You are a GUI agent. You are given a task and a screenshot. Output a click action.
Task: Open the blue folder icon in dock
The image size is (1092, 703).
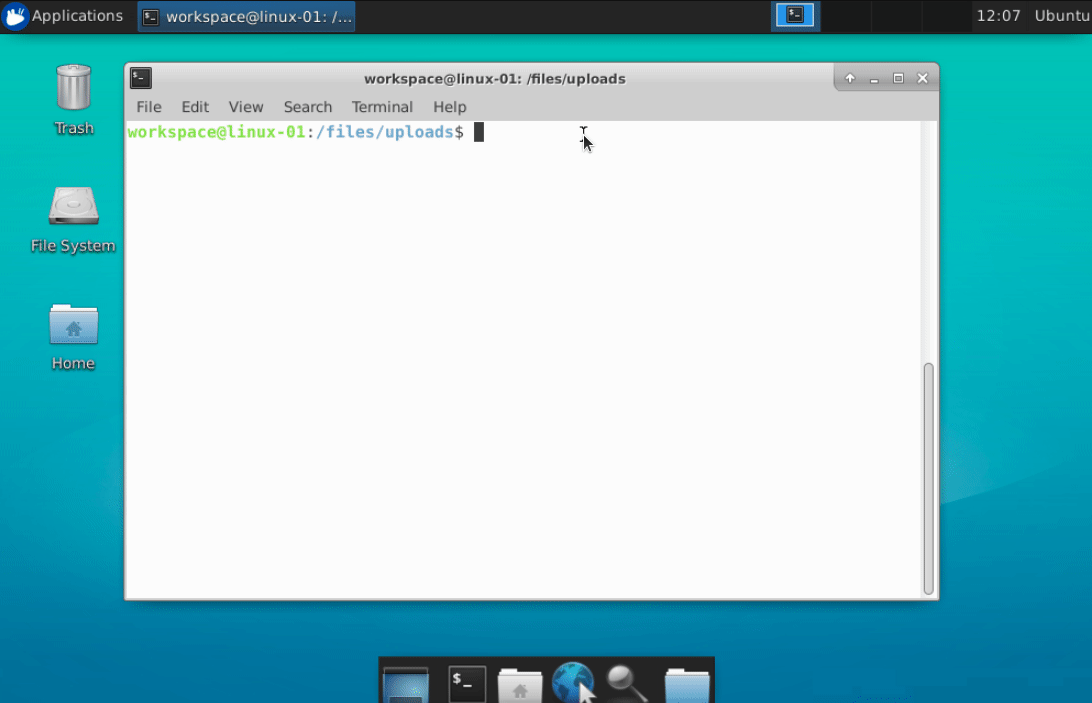[687, 685]
